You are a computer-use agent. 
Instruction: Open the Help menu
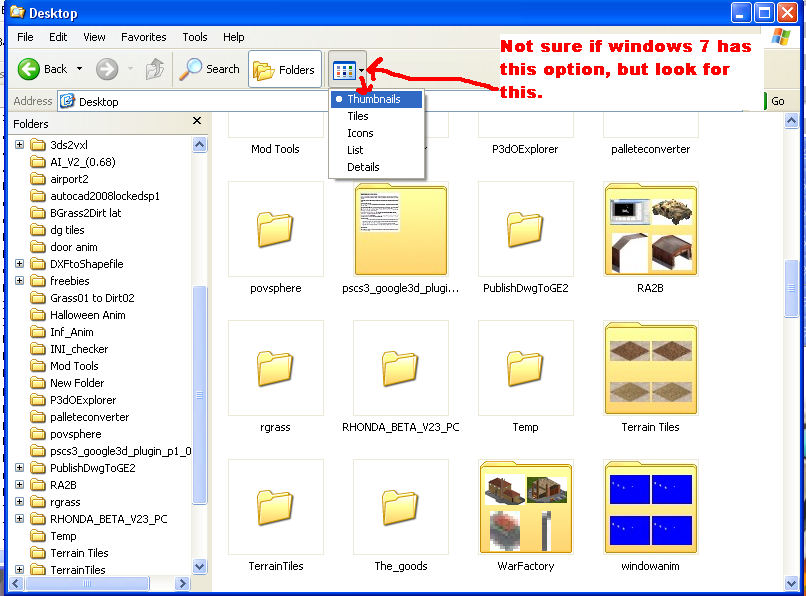[x=233, y=37]
